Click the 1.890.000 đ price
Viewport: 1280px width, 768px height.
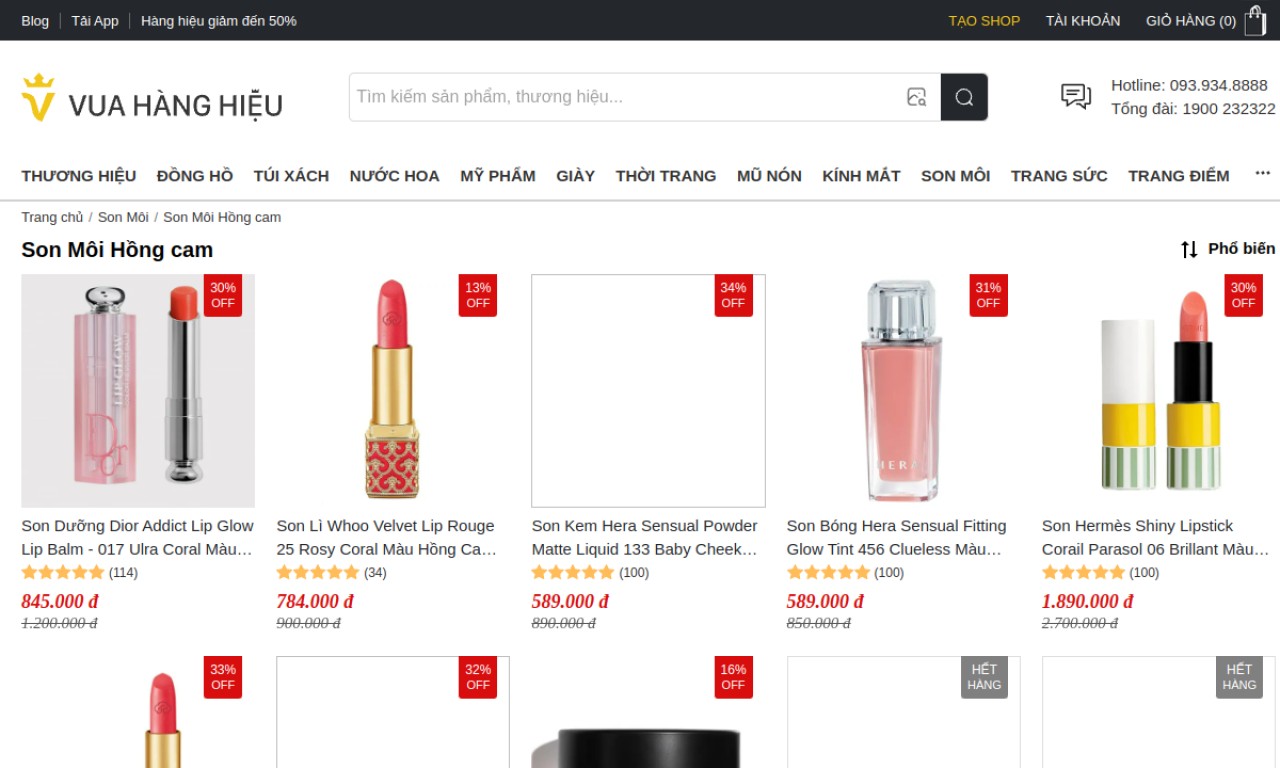[x=1088, y=601]
